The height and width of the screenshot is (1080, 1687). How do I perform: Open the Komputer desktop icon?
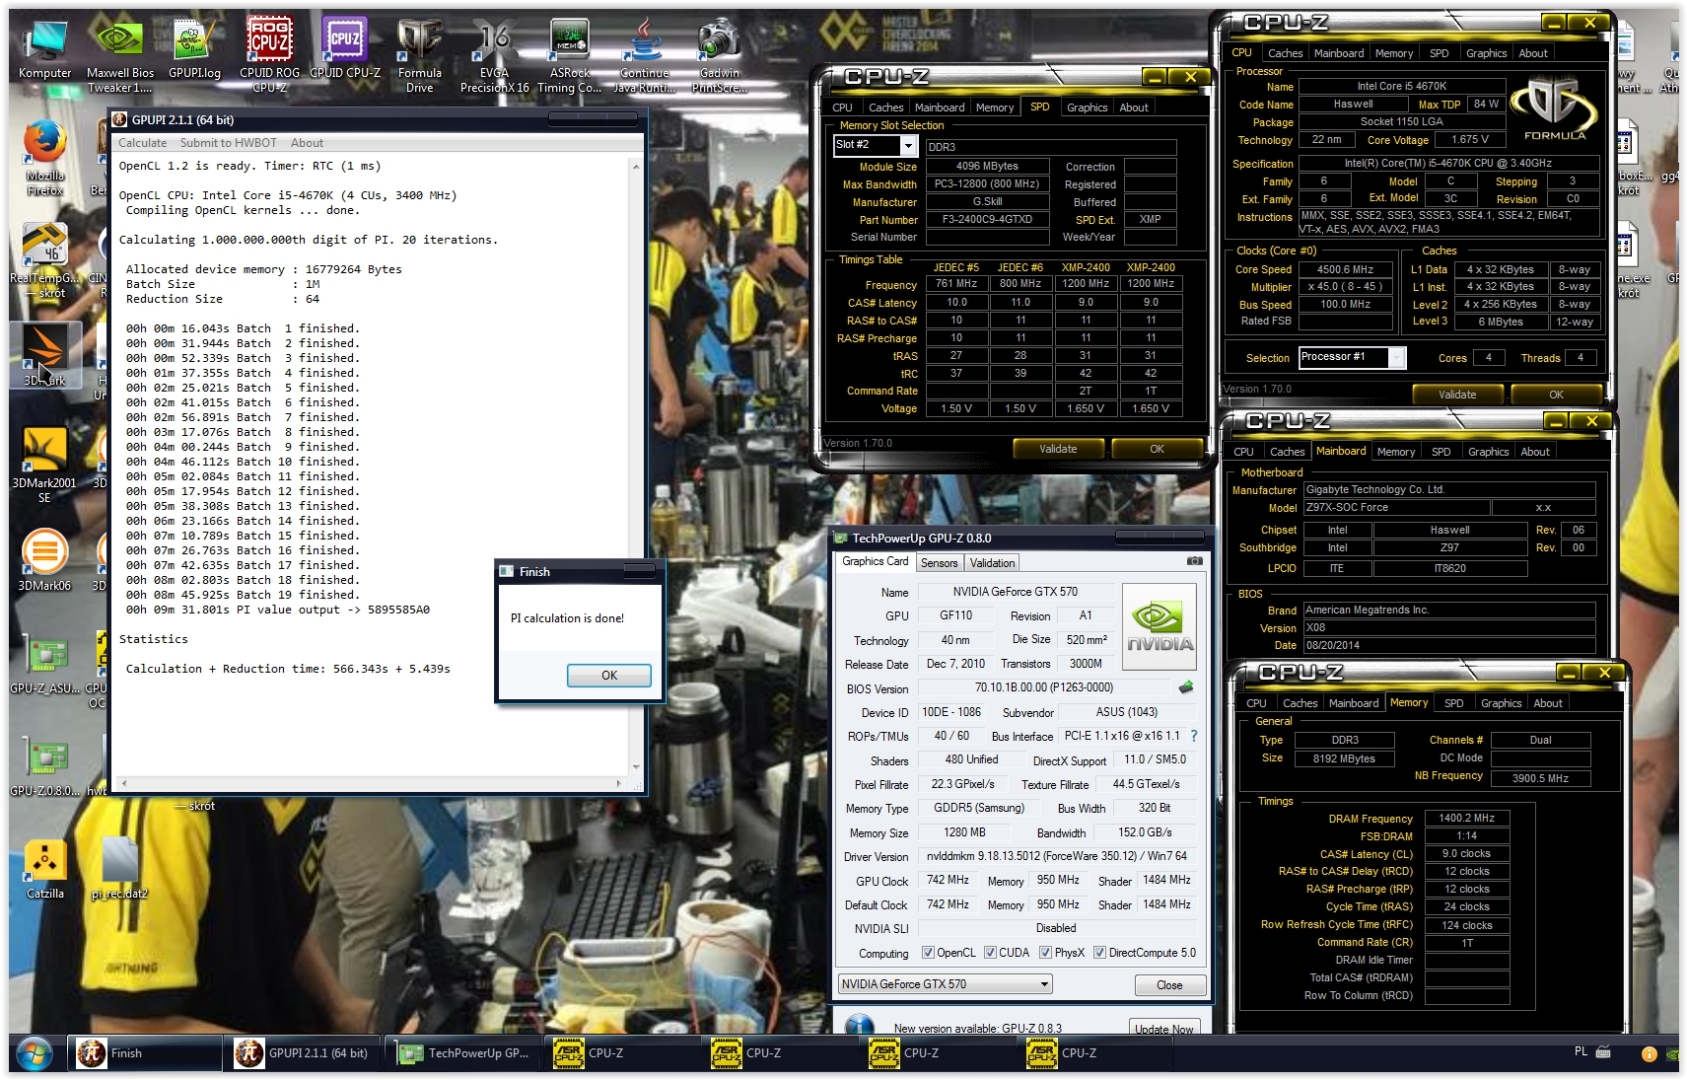point(45,50)
